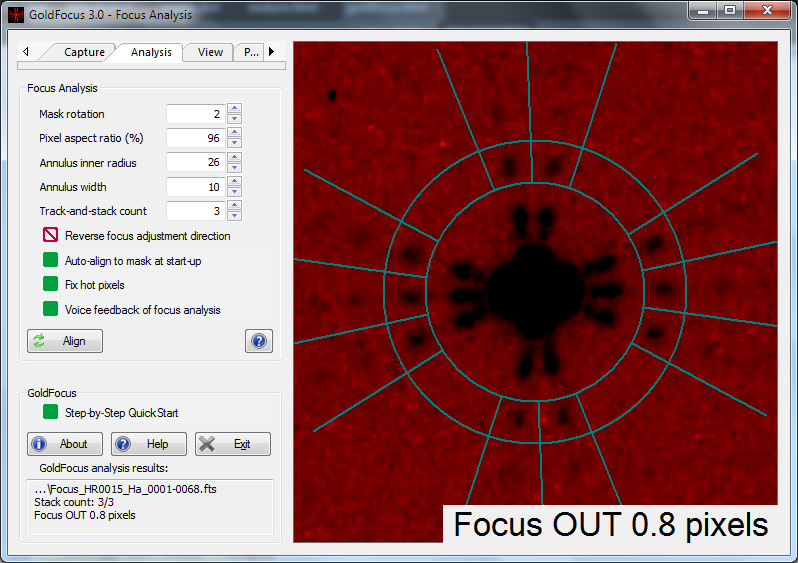Increase Pixel aspect ratio value
798x563 pixels.
[235, 132]
